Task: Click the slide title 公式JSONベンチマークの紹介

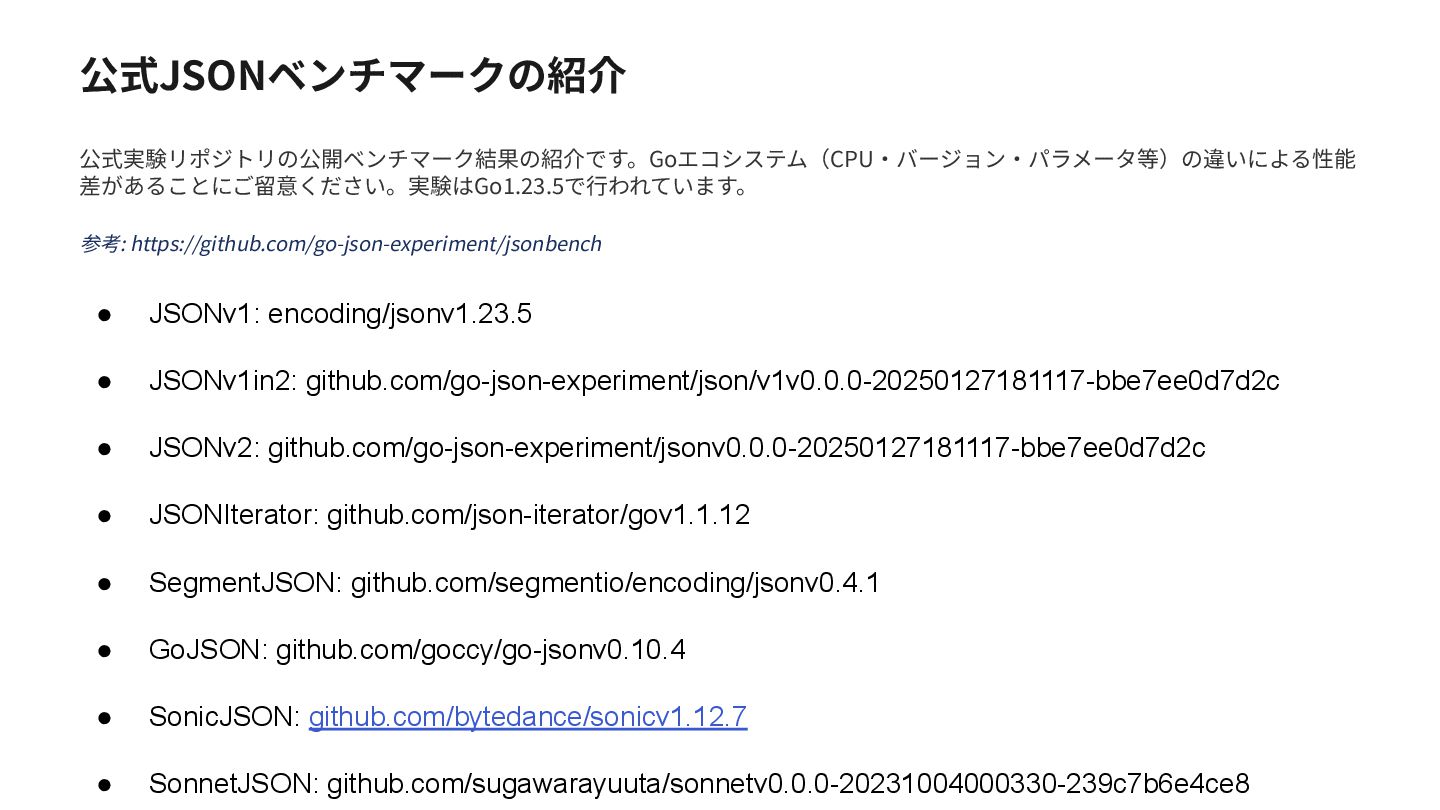Action: pyautogui.click(x=353, y=75)
